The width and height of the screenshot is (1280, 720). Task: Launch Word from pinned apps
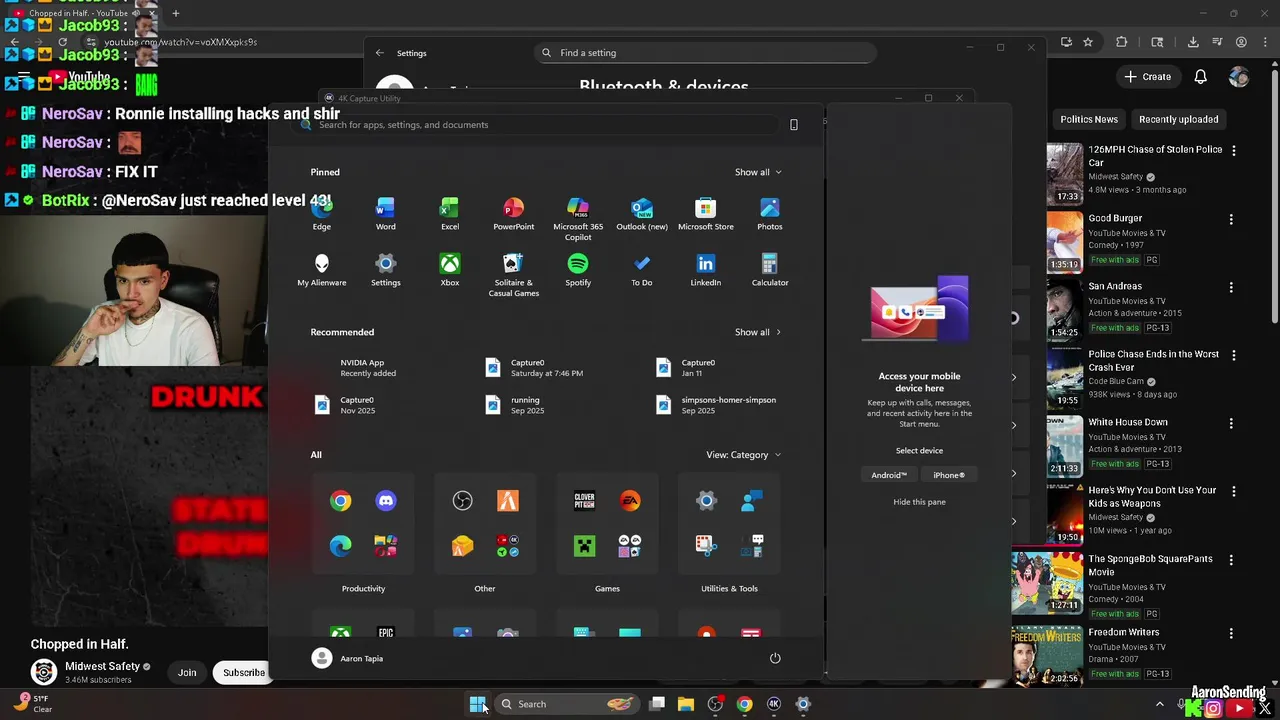(385, 214)
